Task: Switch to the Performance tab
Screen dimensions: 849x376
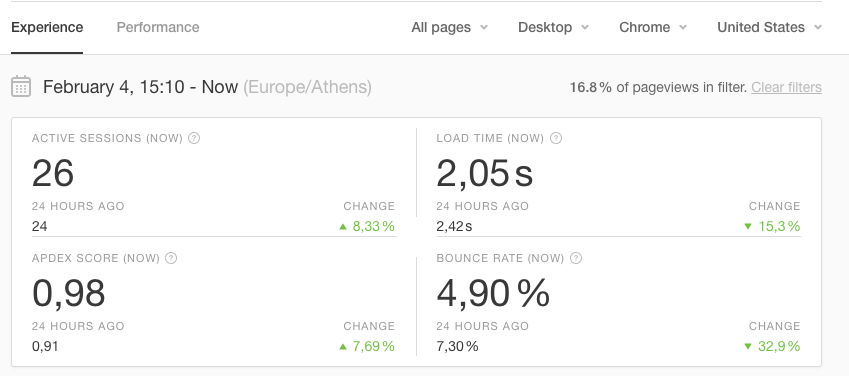Action: coord(158,27)
